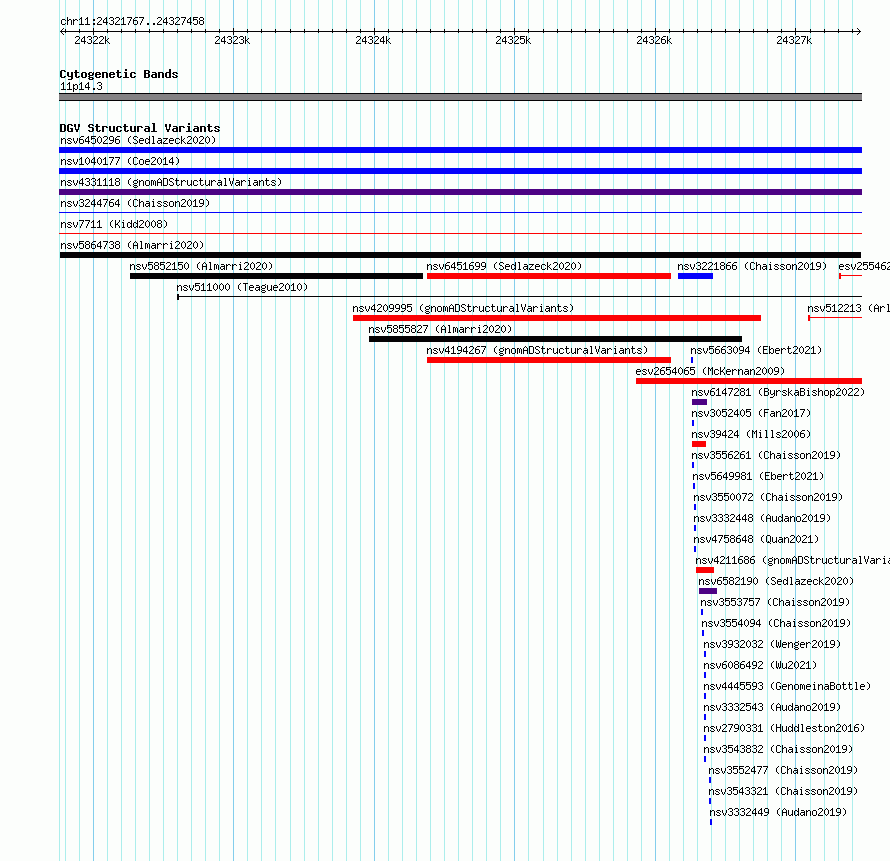
Task: Select nsv4209995 (gnomADStructuralVariants) label
Action: click(x=463, y=308)
